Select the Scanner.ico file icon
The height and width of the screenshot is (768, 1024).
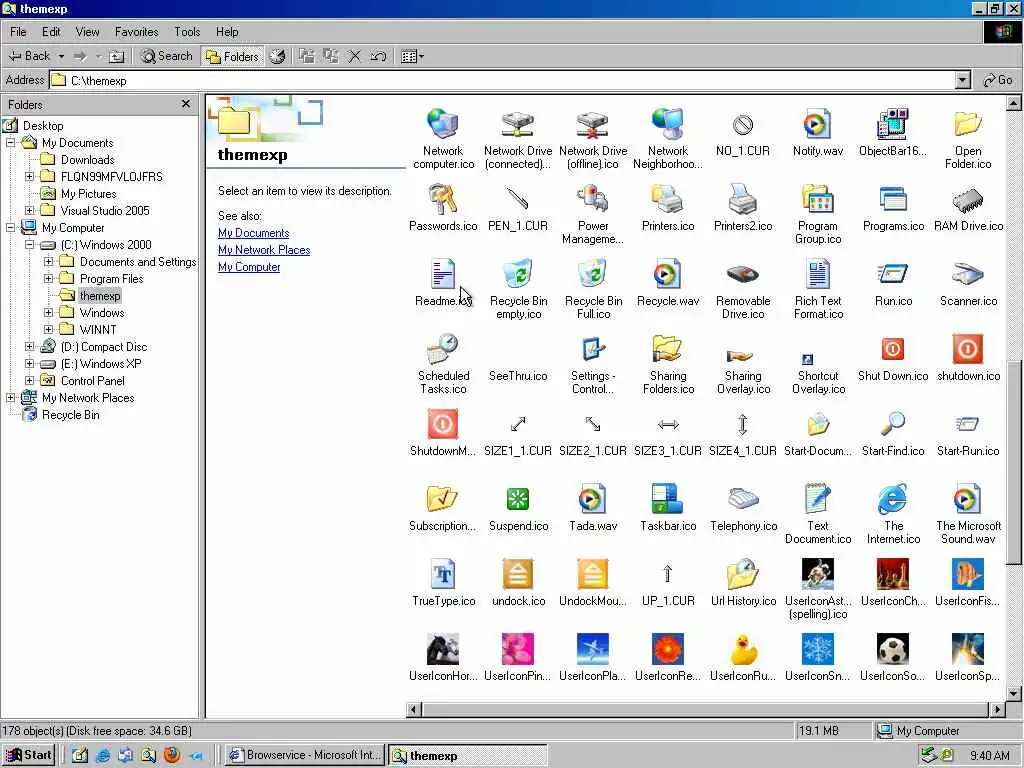[968, 274]
